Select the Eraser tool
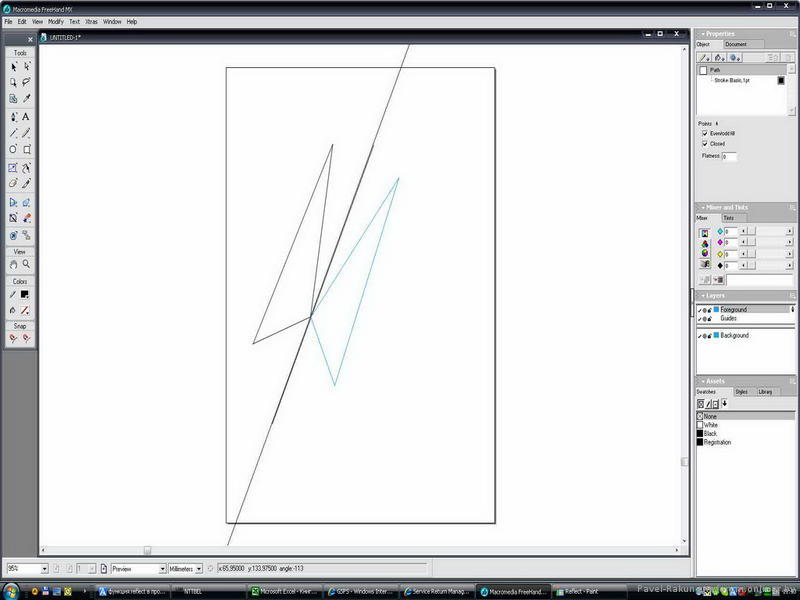 coord(13,183)
